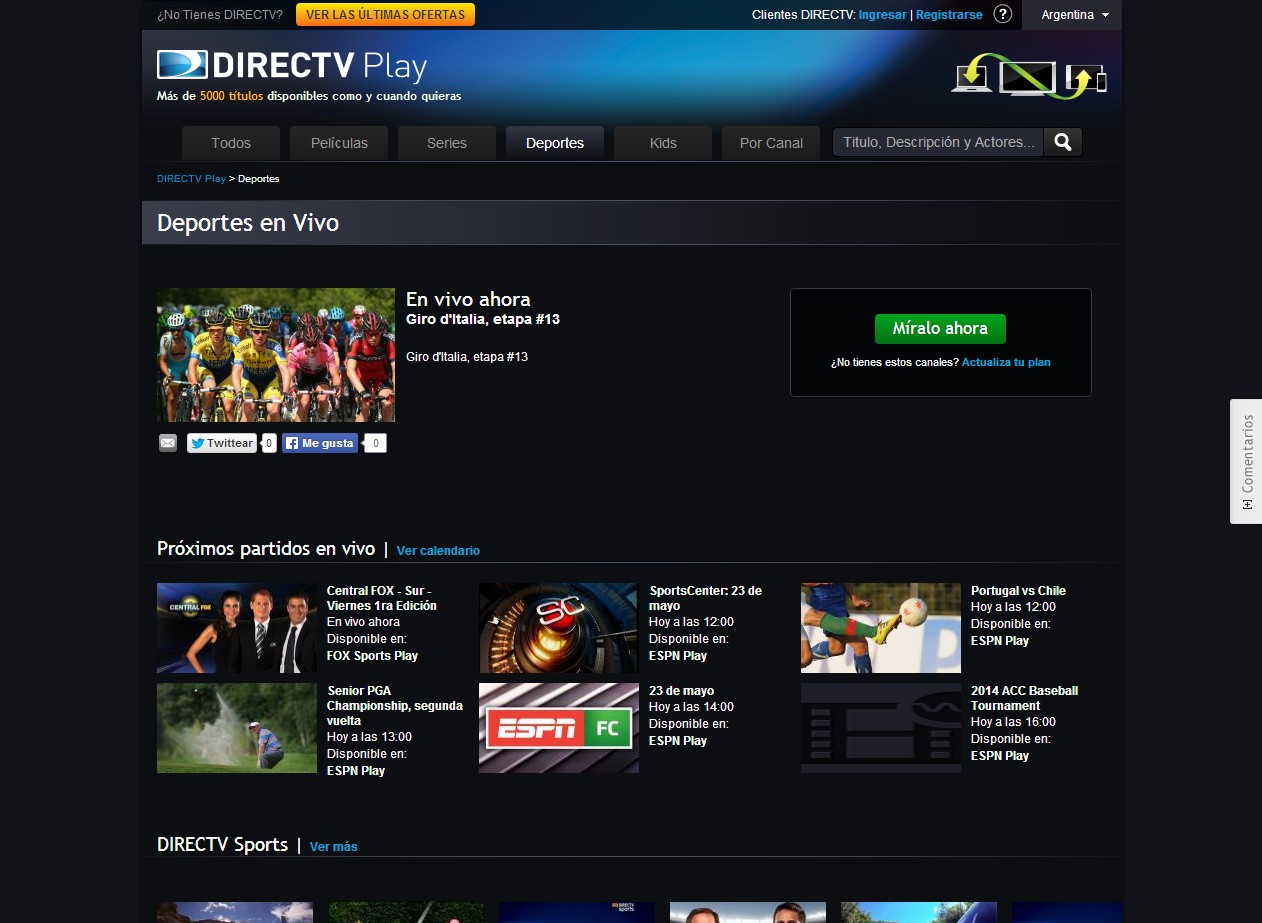
Task: Open the Ver calendario link
Action: coord(438,551)
